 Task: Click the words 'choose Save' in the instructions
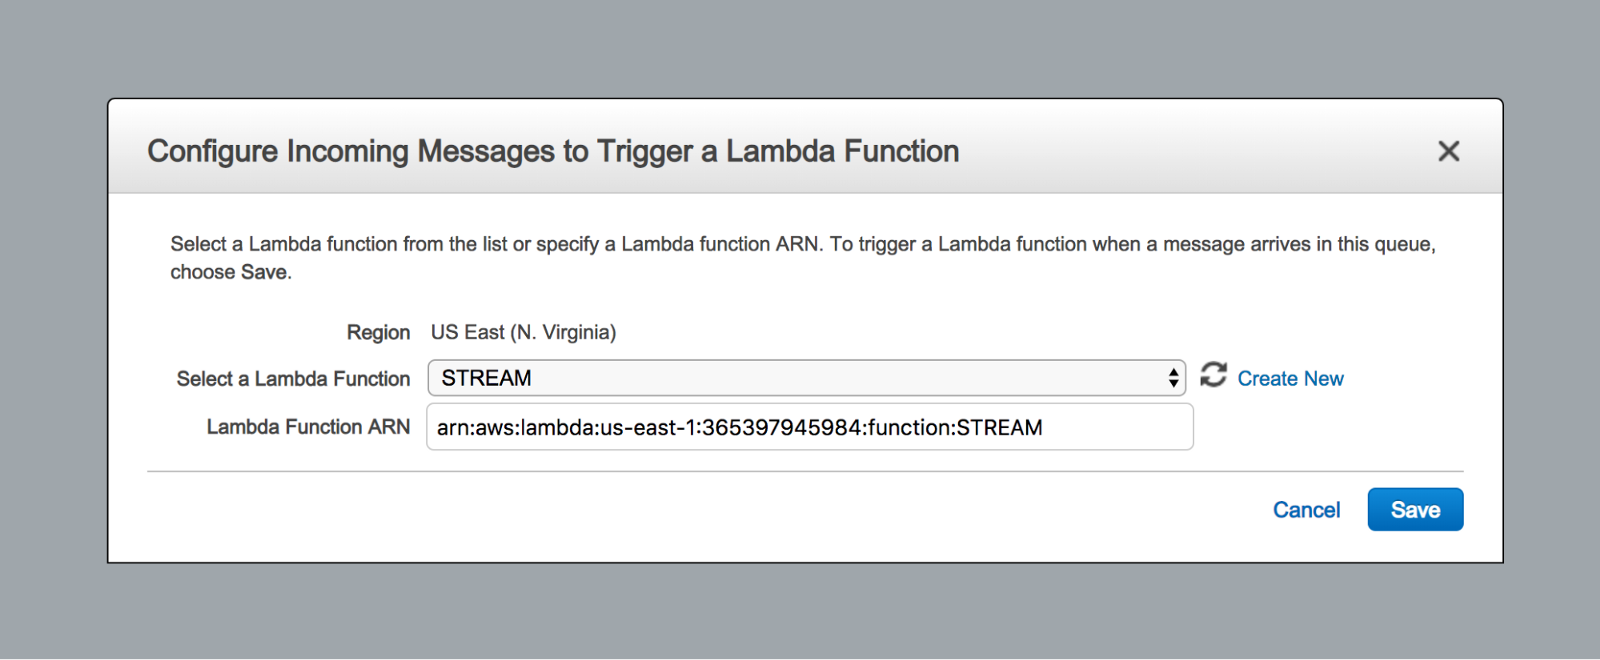click(229, 272)
